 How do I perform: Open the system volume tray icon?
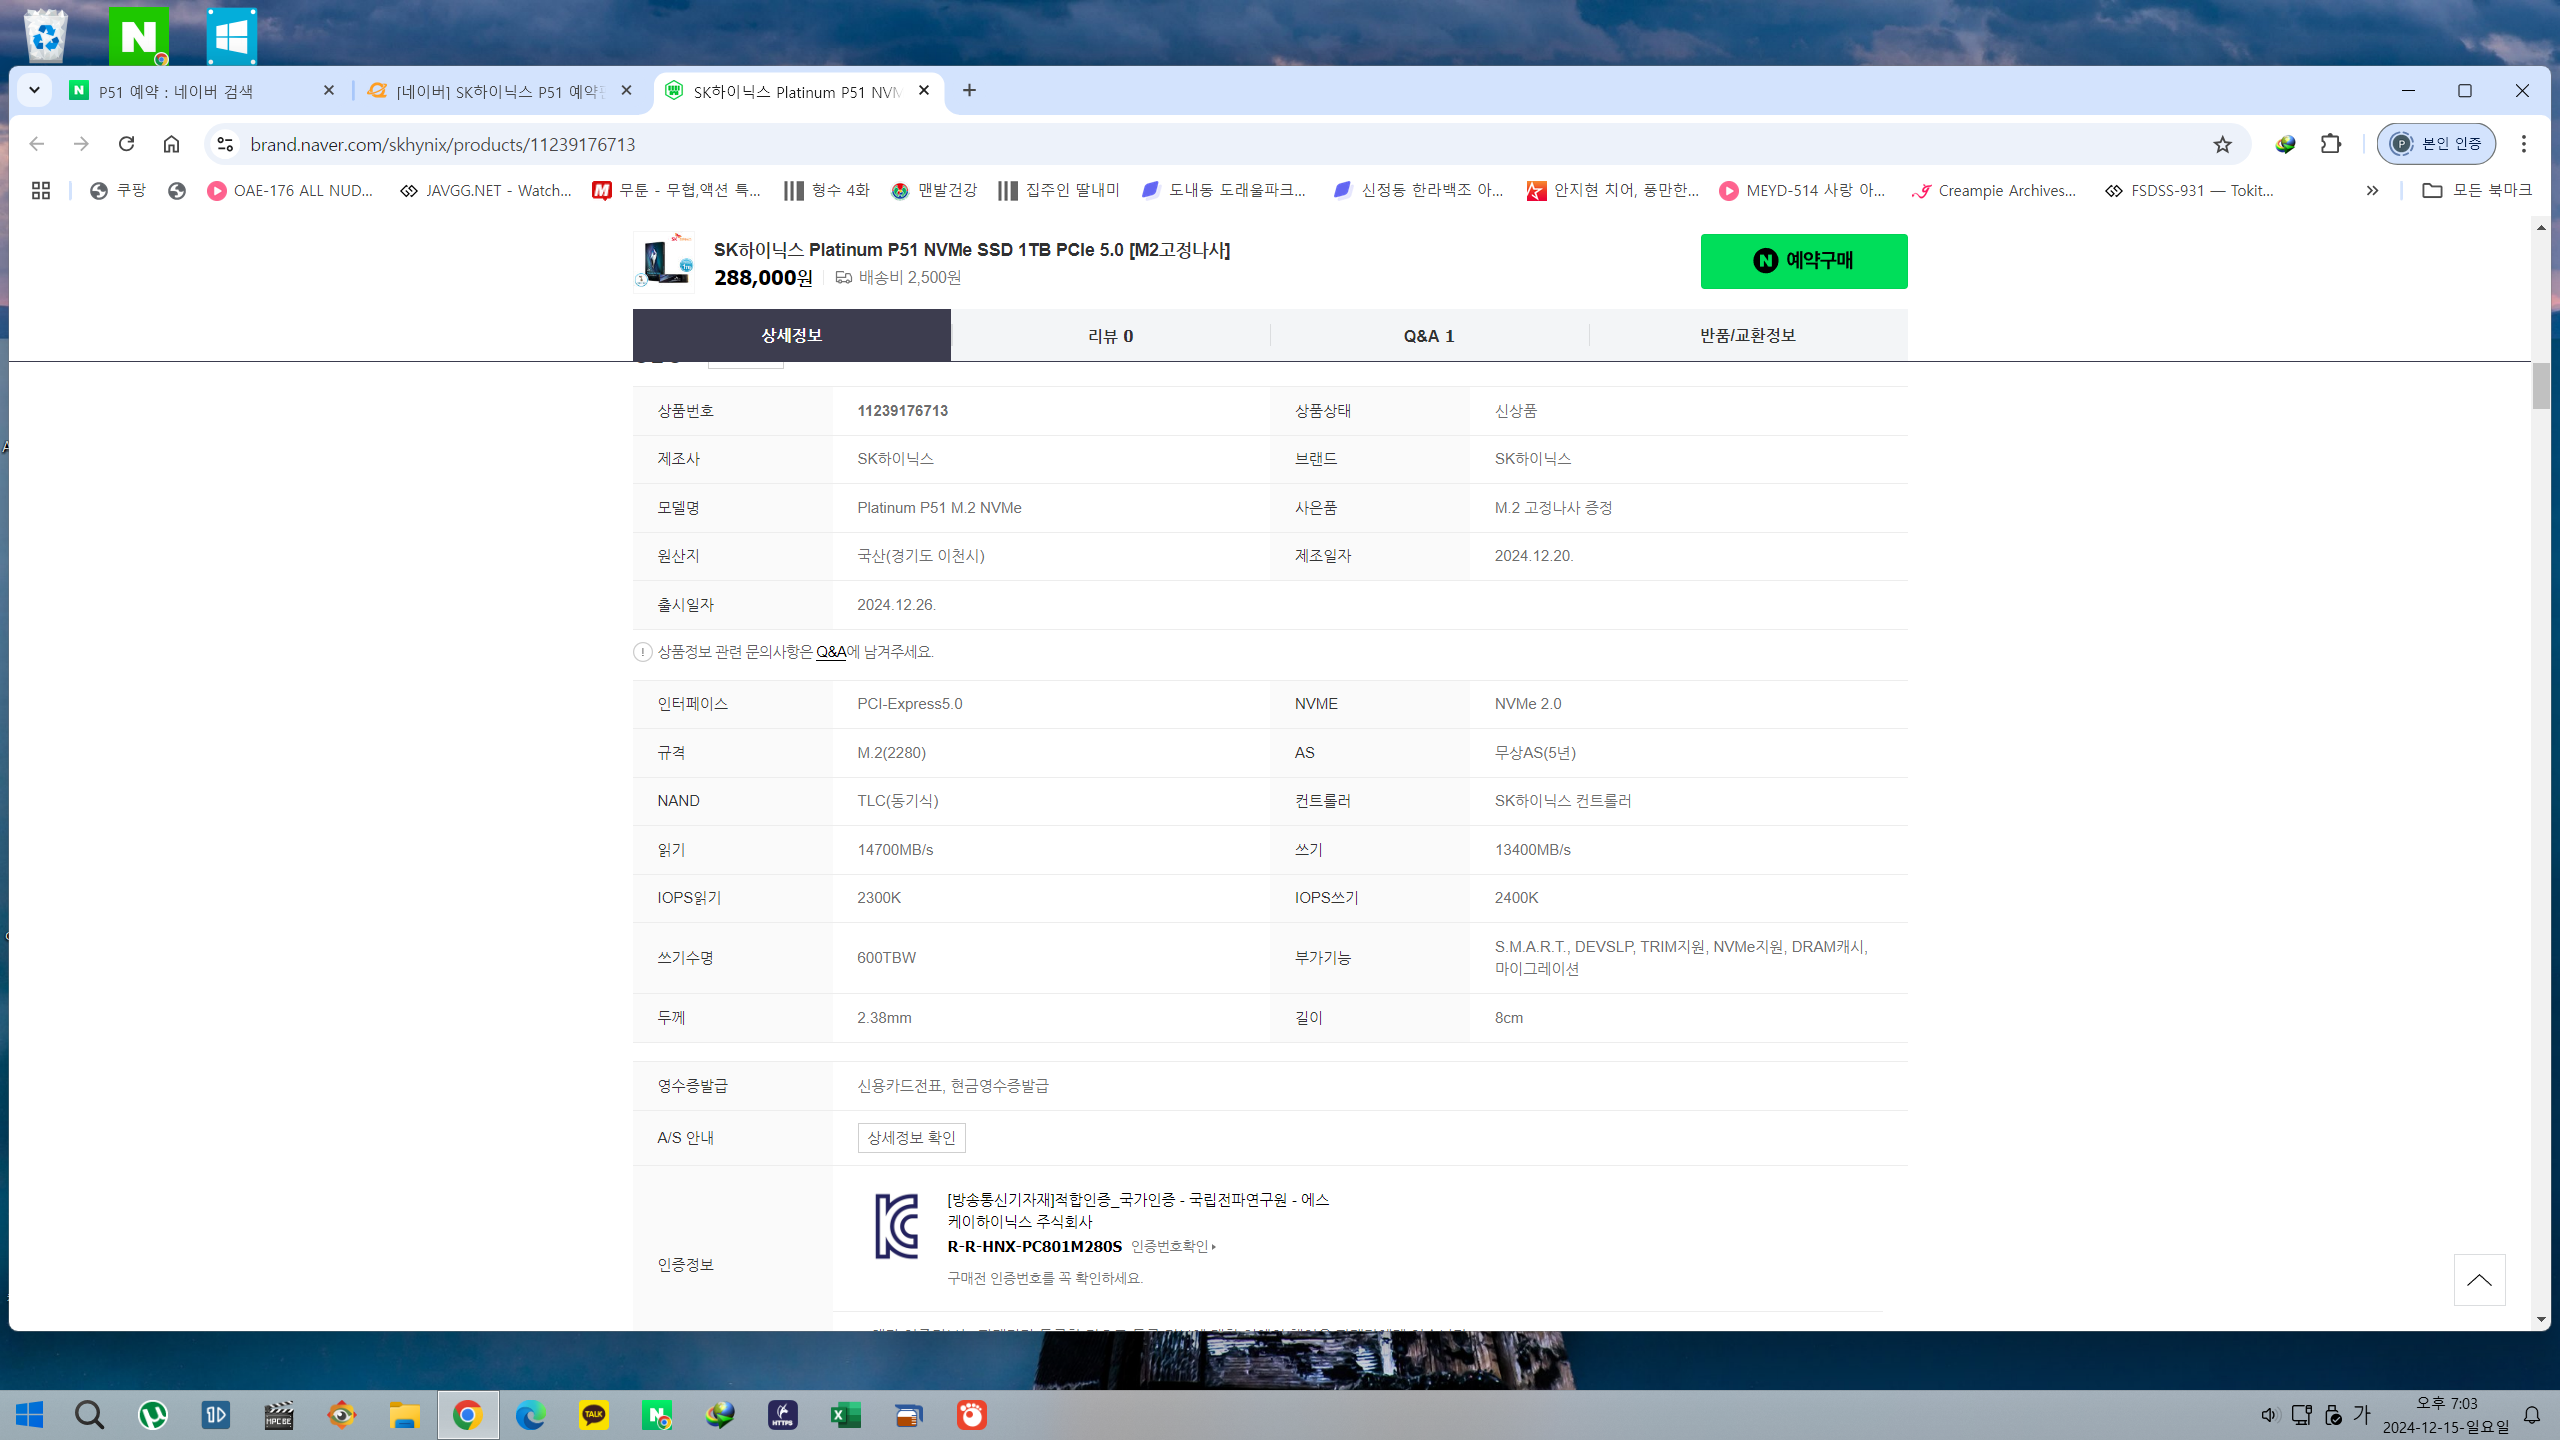[2269, 1415]
